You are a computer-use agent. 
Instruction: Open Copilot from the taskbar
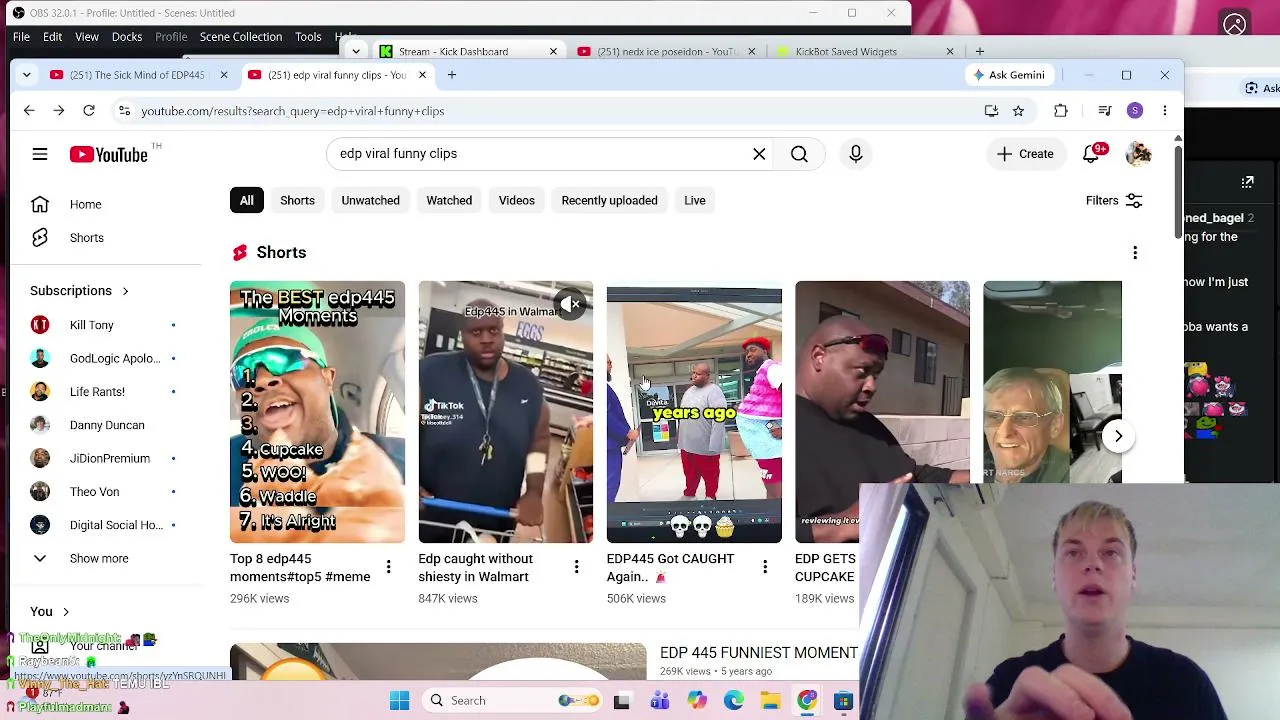click(696, 700)
